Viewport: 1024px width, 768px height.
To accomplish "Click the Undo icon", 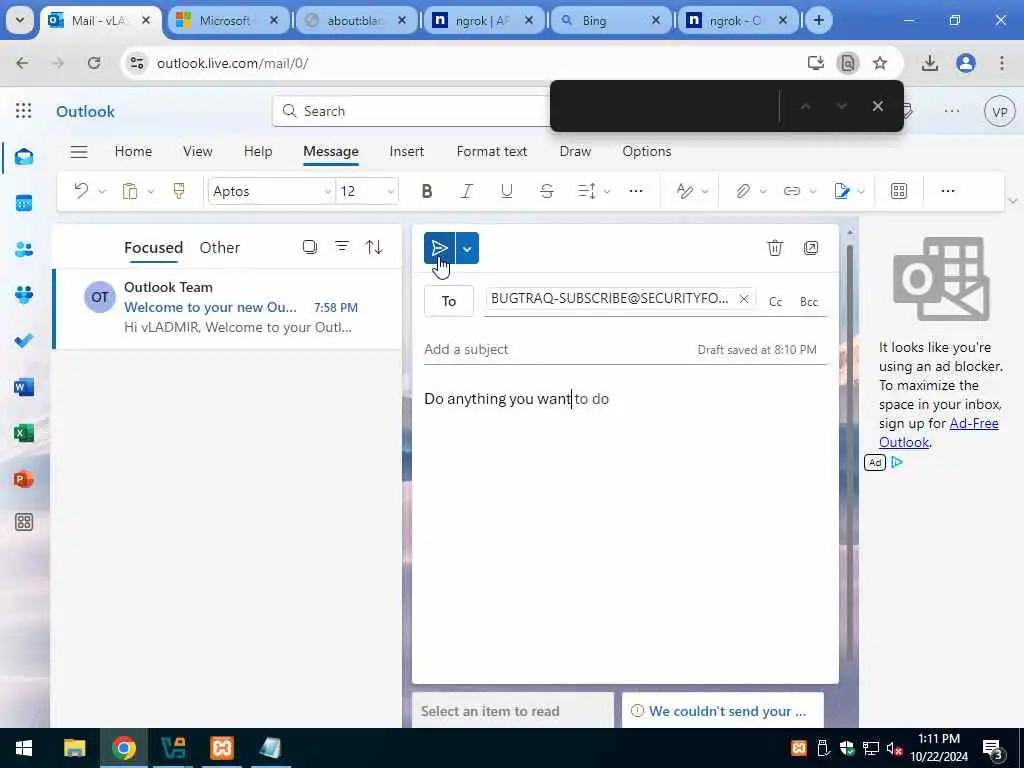I will point(81,191).
